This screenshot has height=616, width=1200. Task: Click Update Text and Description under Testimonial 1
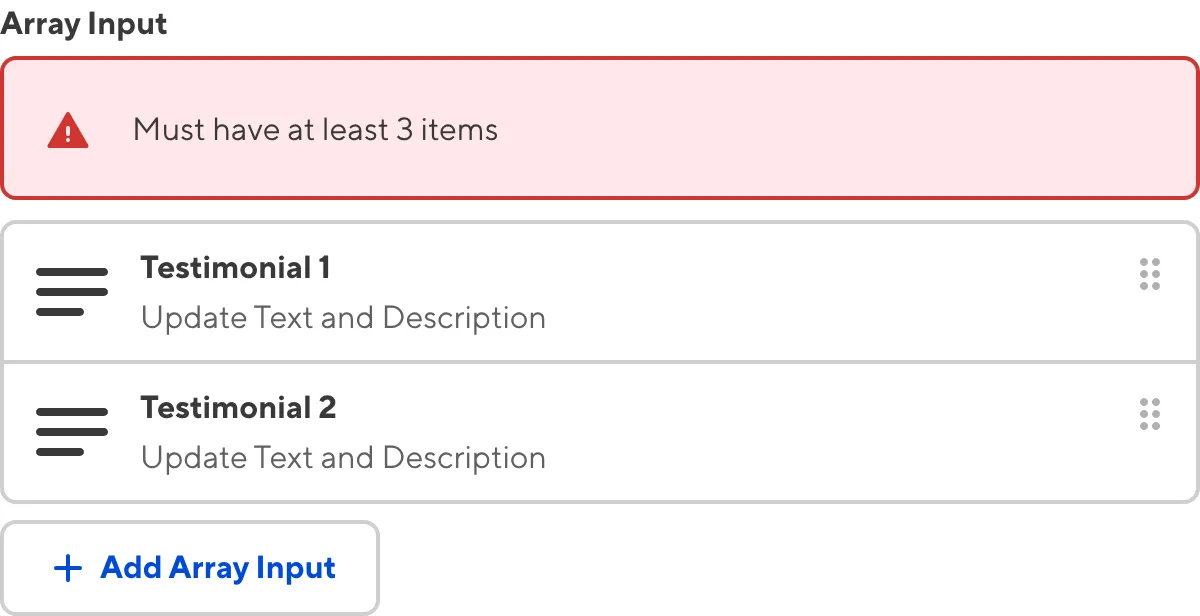[344, 317]
